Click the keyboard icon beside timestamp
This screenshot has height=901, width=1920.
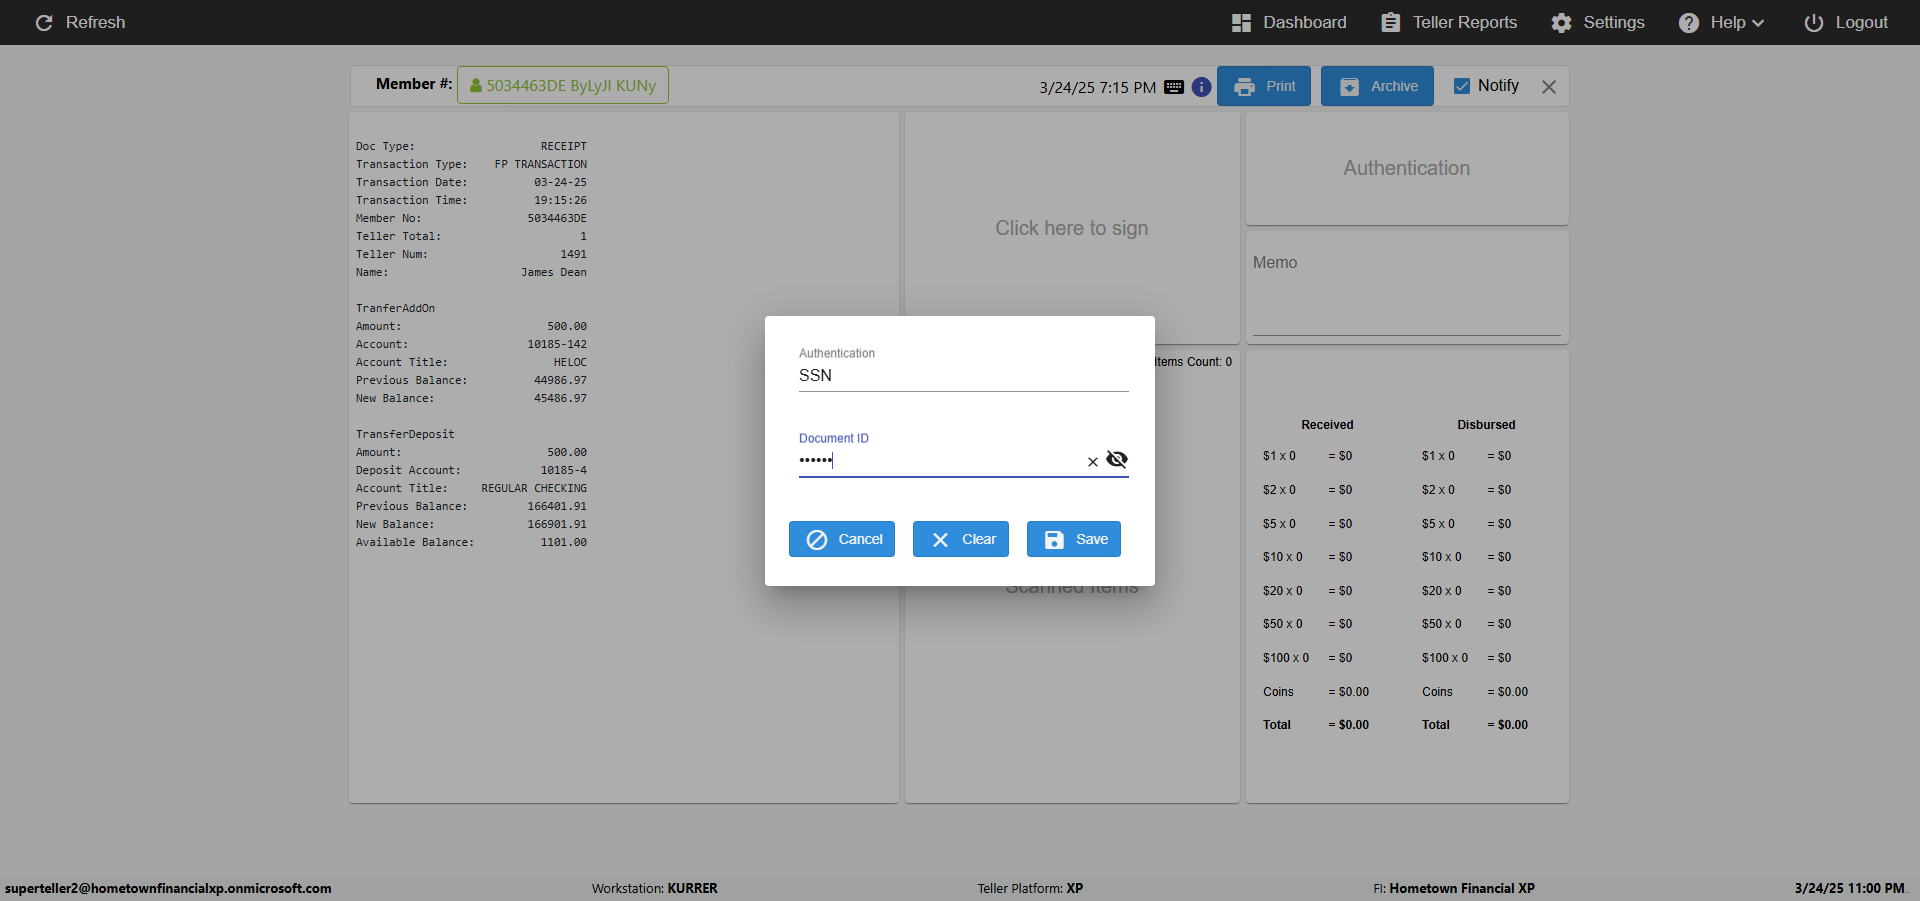[1174, 87]
